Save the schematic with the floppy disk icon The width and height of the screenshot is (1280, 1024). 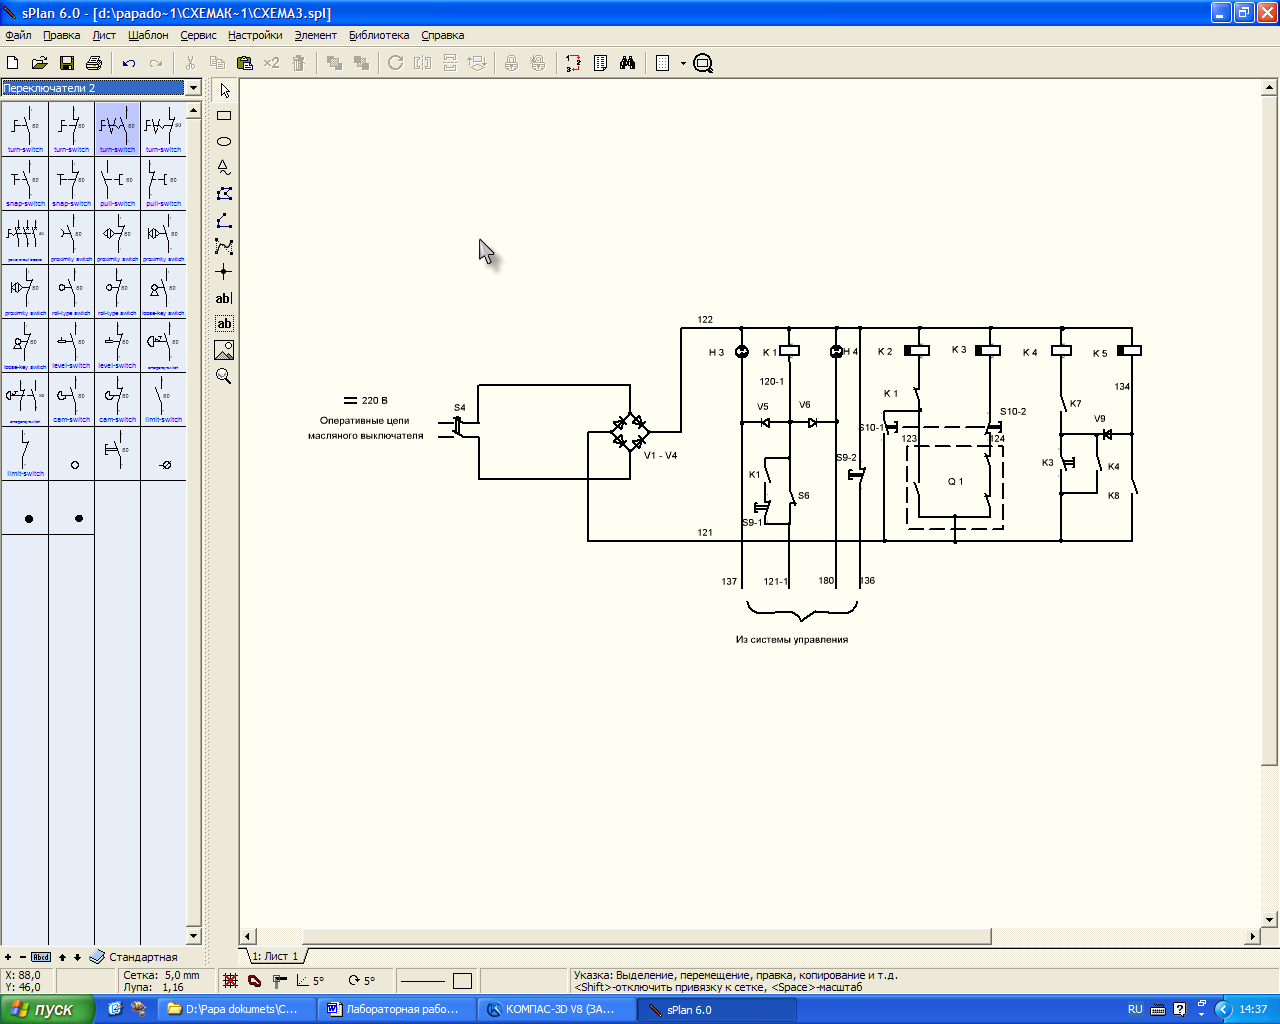67,63
